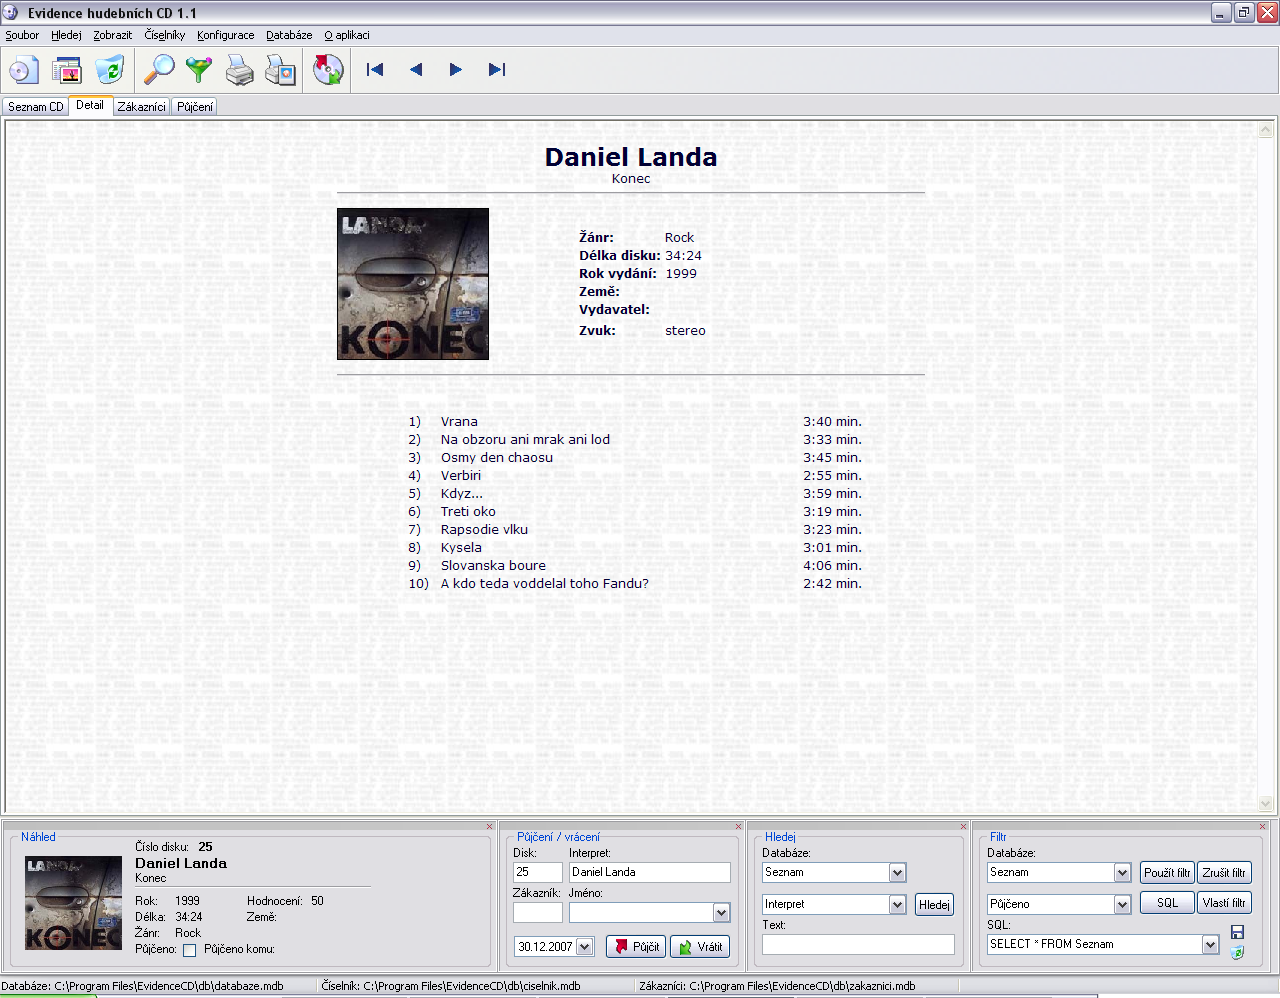Click the green filter funnel icon

coord(199,70)
